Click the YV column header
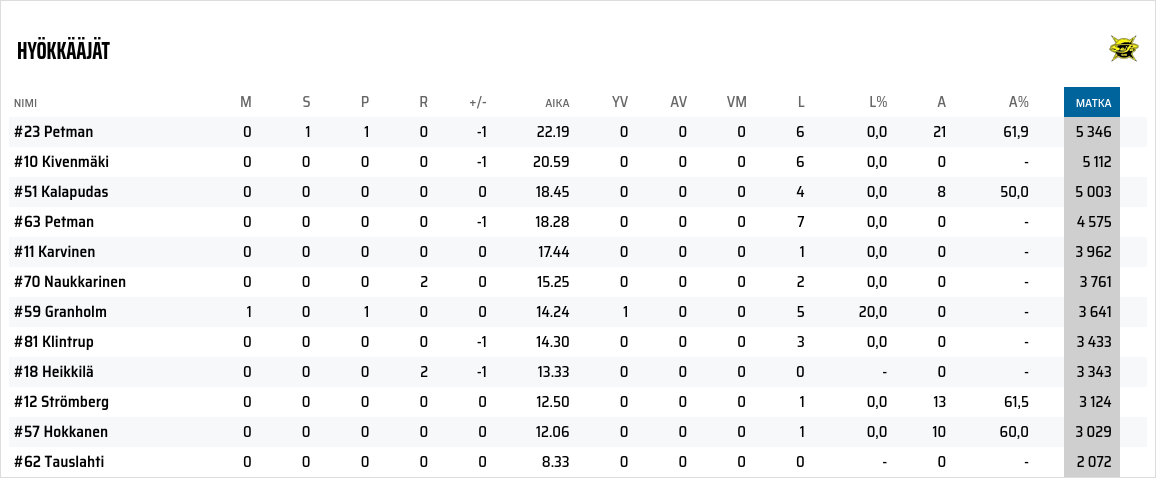Image resolution: width=1156 pixels, height=478 pixels. [620, 102]
